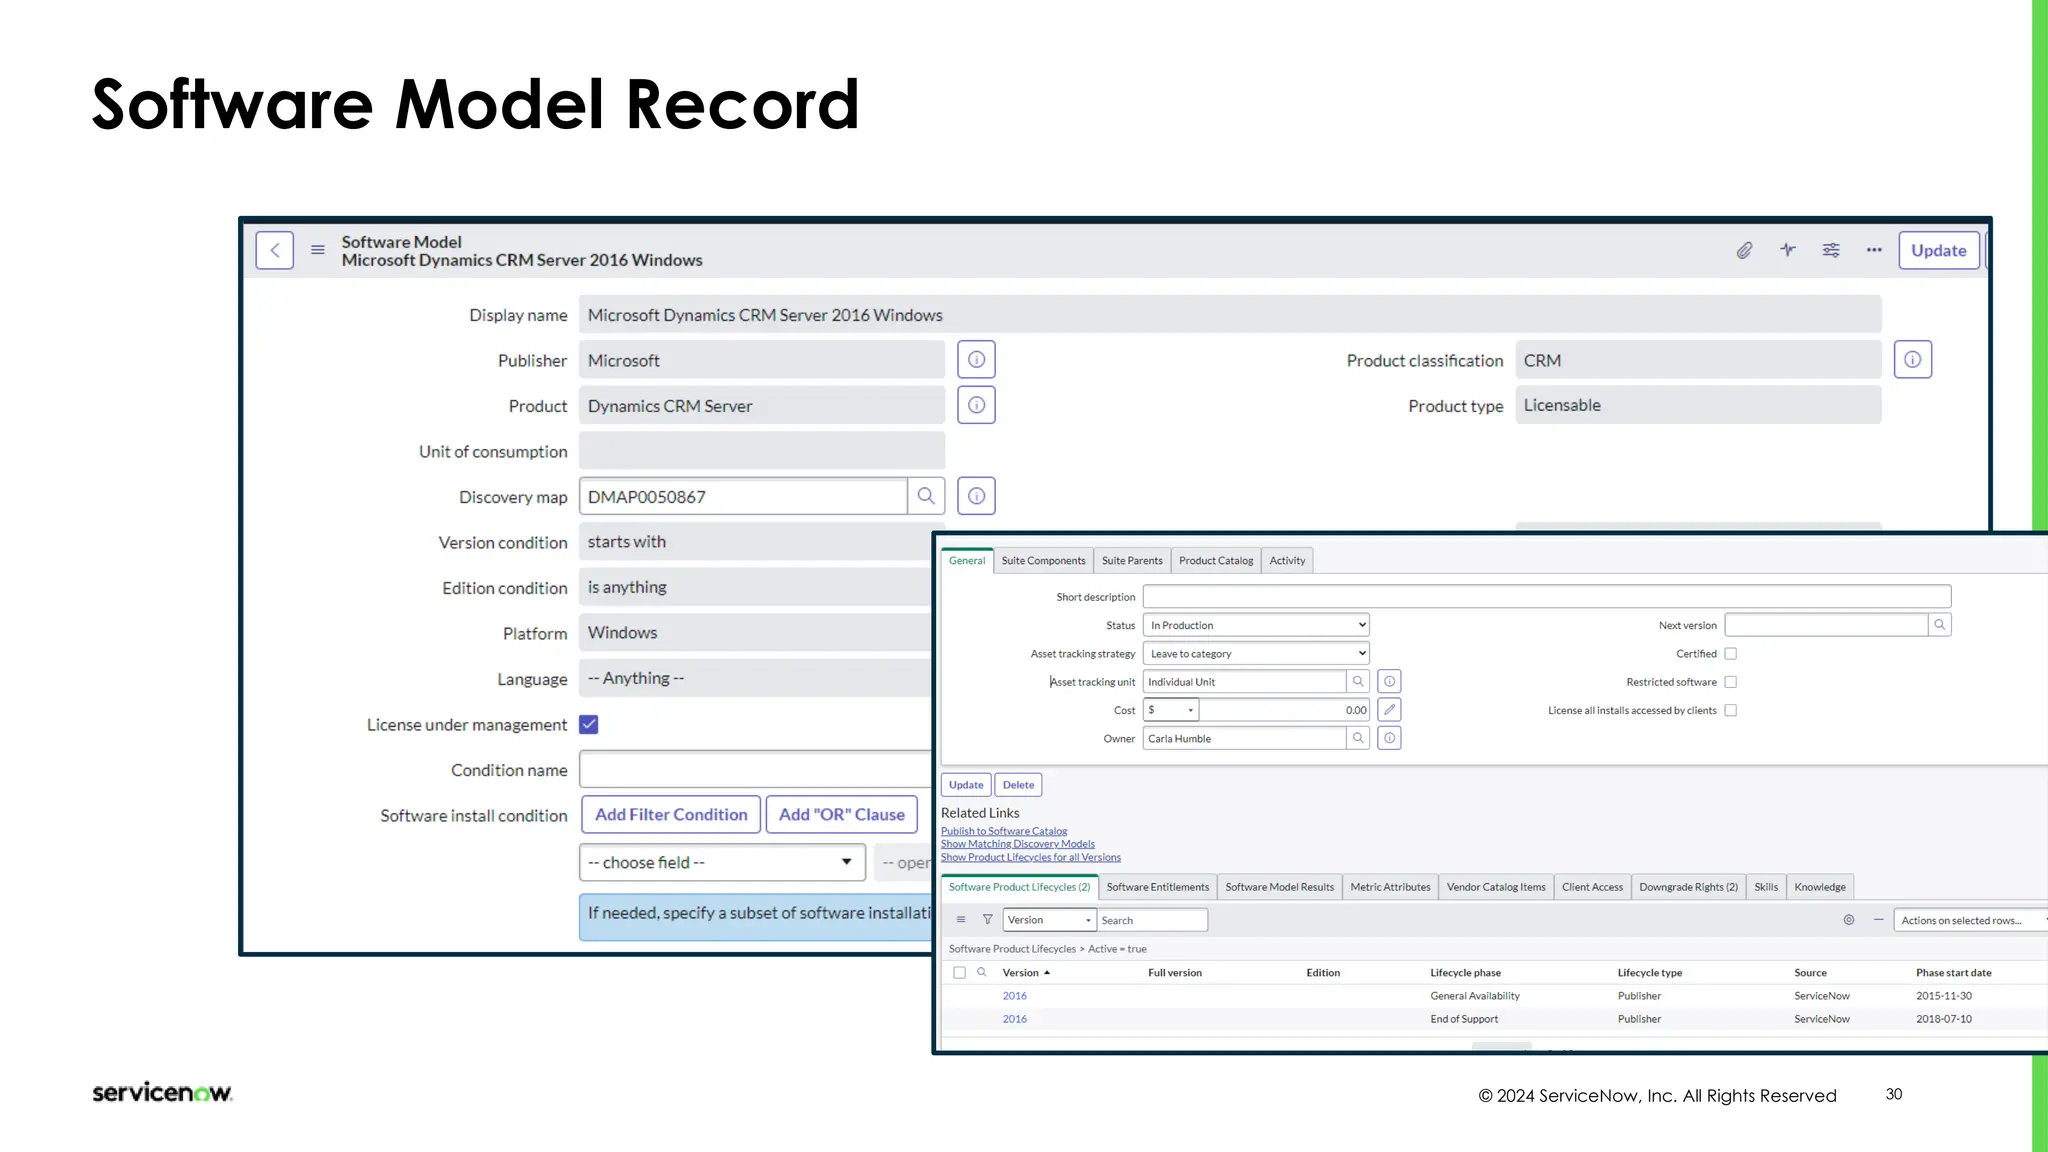Click the small Update button below form
The width and height of the screenshot is (2048, 1152).
(966, 785)
